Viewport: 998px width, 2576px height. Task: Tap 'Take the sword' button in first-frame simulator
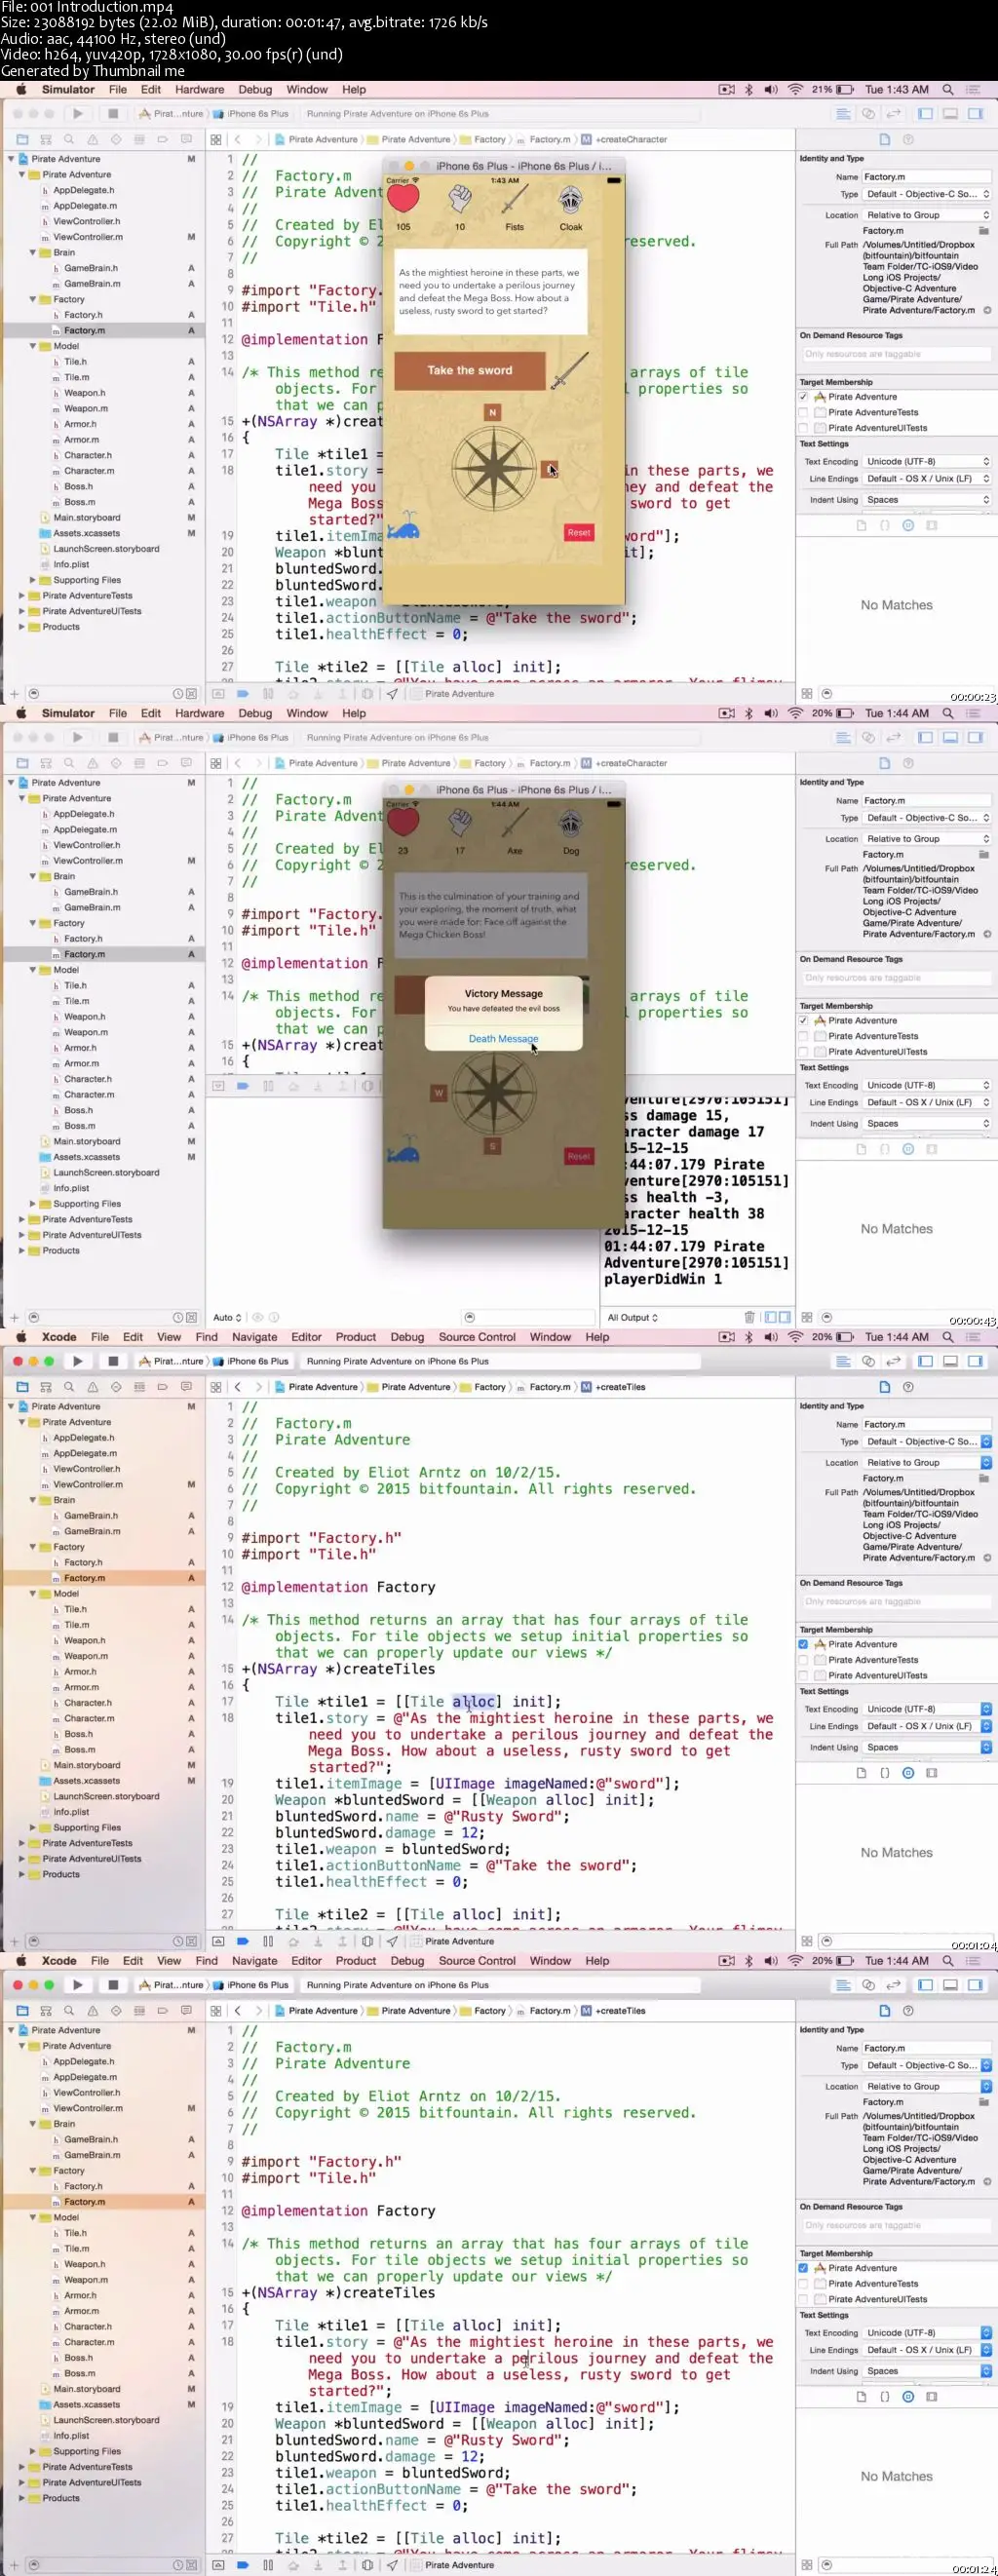tap(469, 370)
